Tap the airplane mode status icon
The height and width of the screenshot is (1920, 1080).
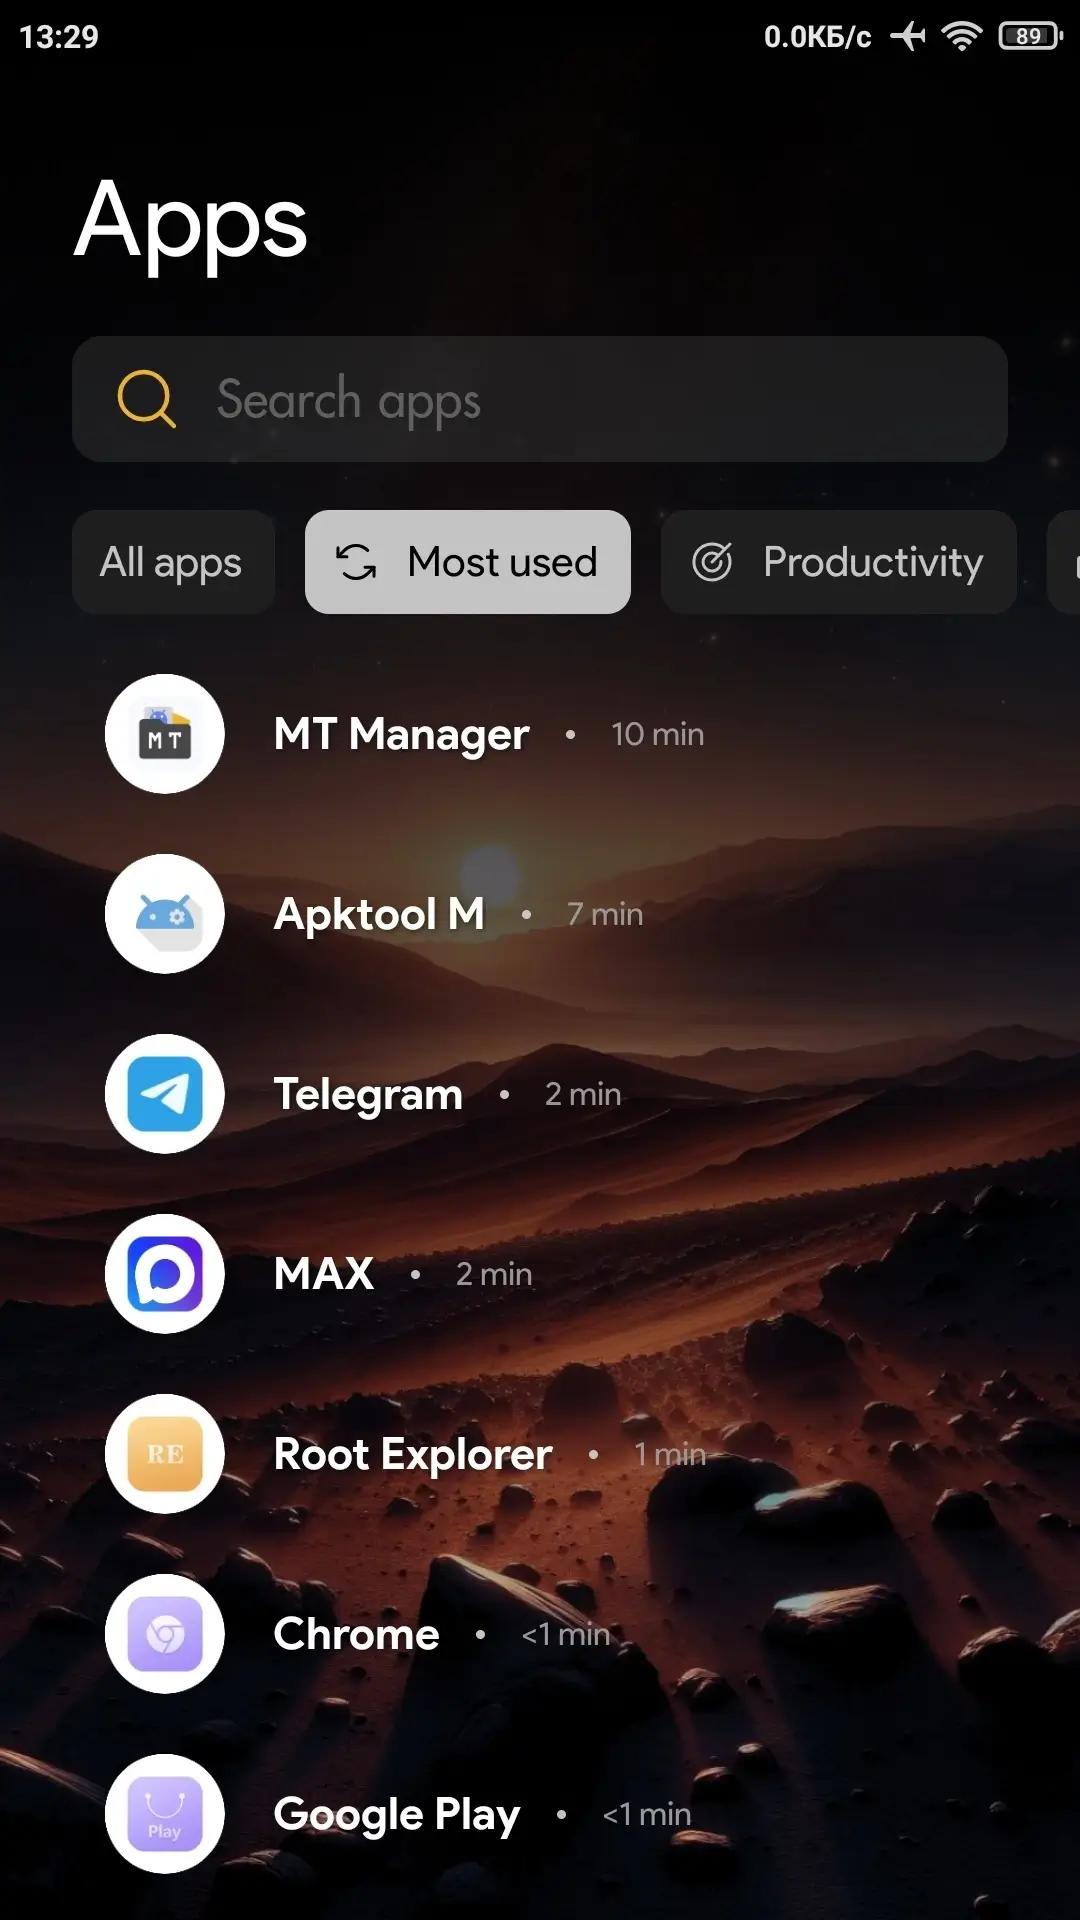point(908,37)
